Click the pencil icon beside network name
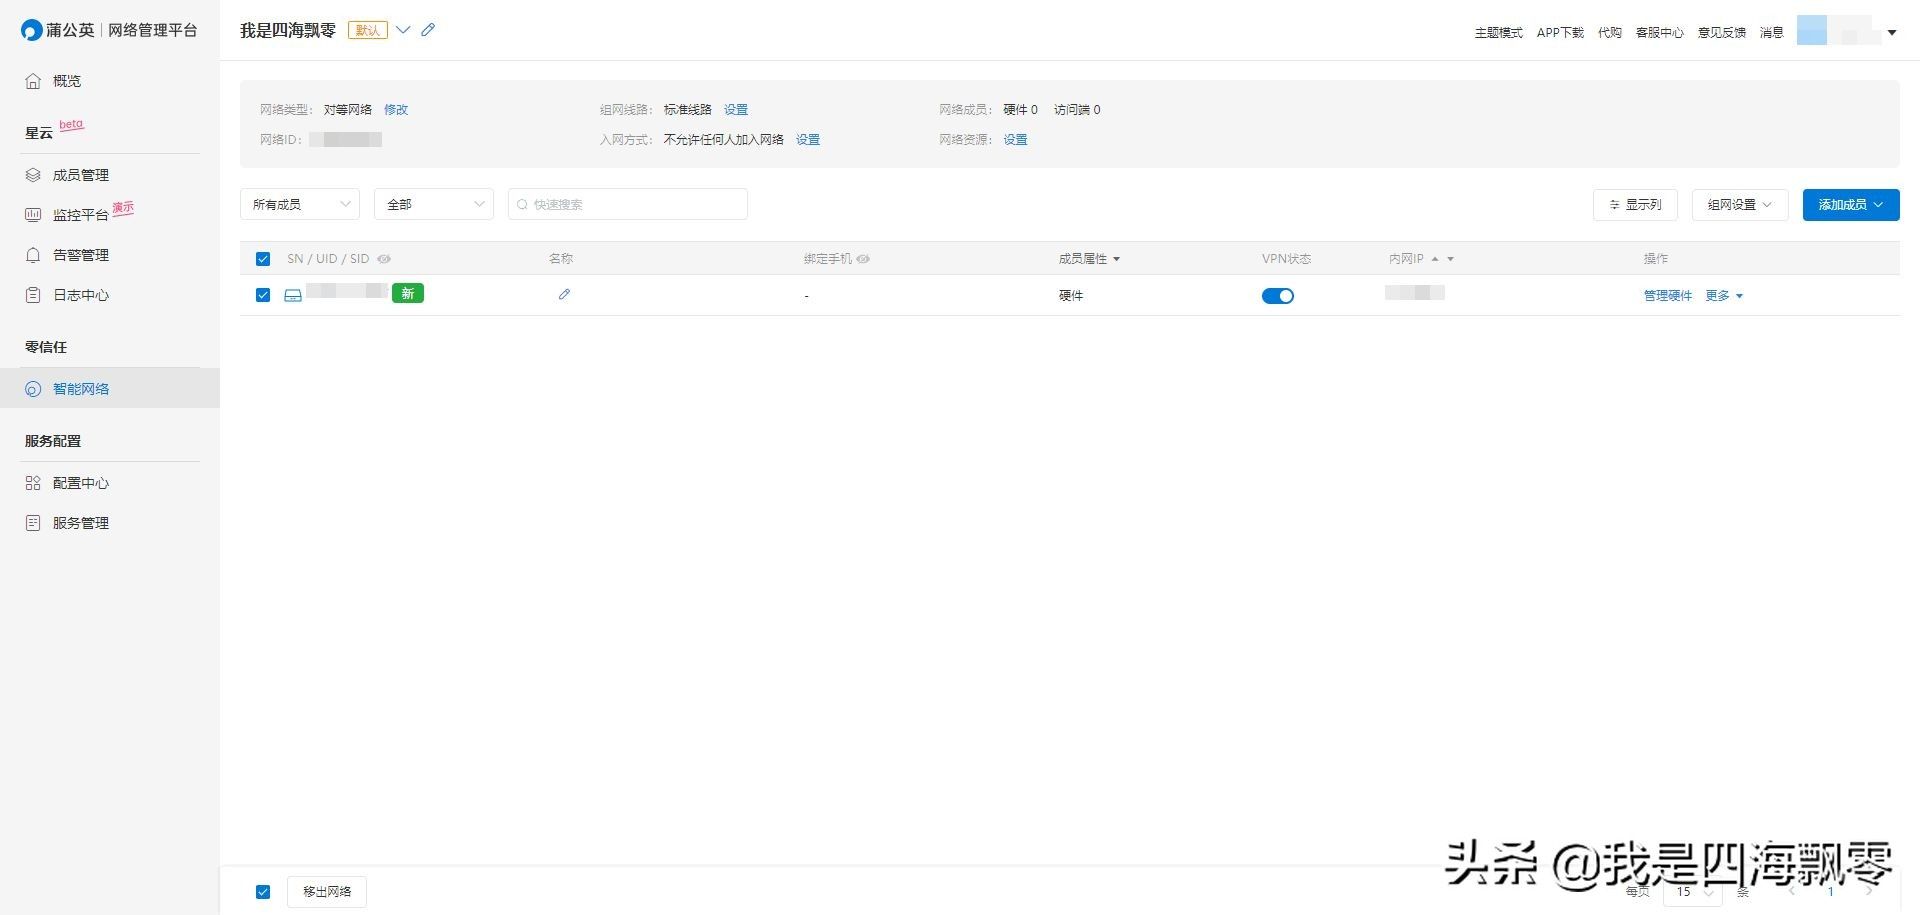The width and height of the screenshot is (1920, 915). pos(428,30)
